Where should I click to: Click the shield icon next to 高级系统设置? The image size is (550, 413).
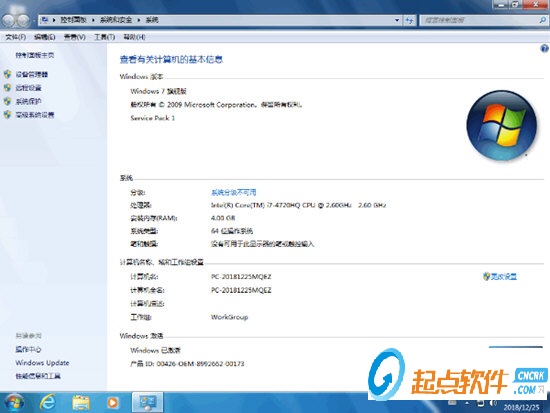[8, 114]
